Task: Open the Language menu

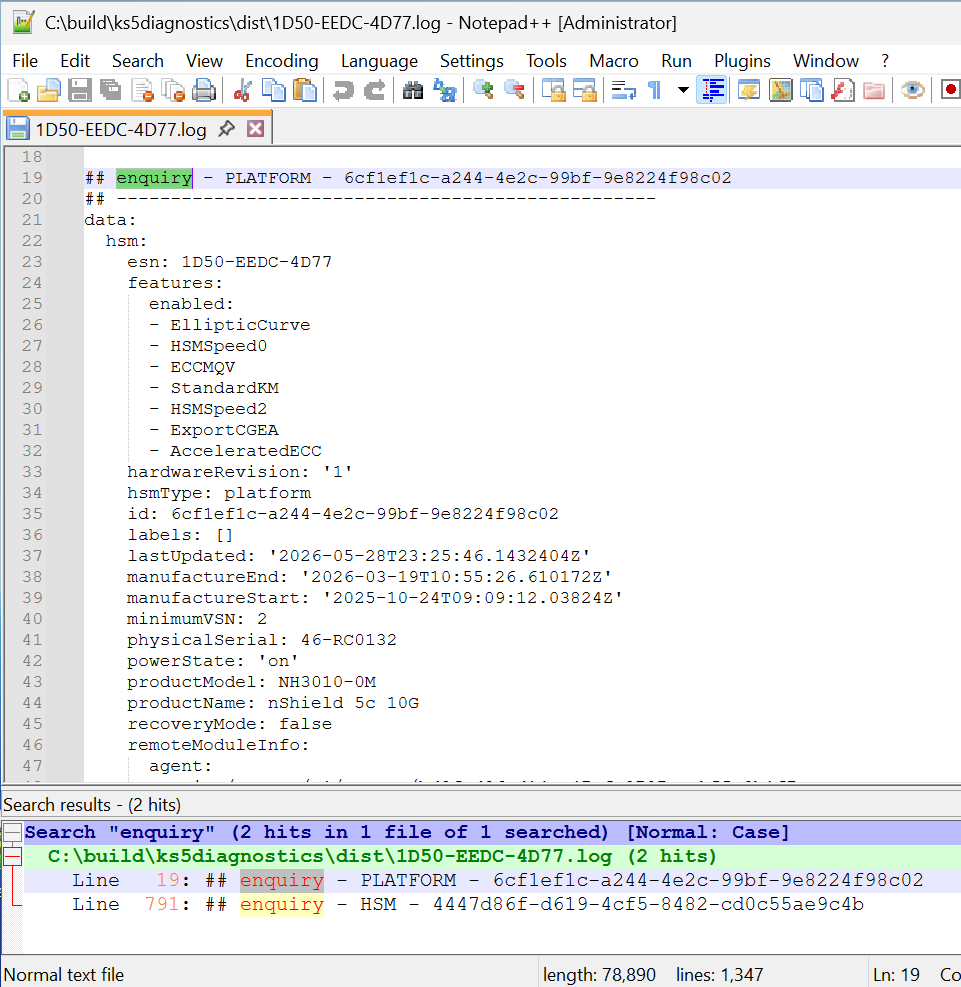Action: (x=379, y=61)
